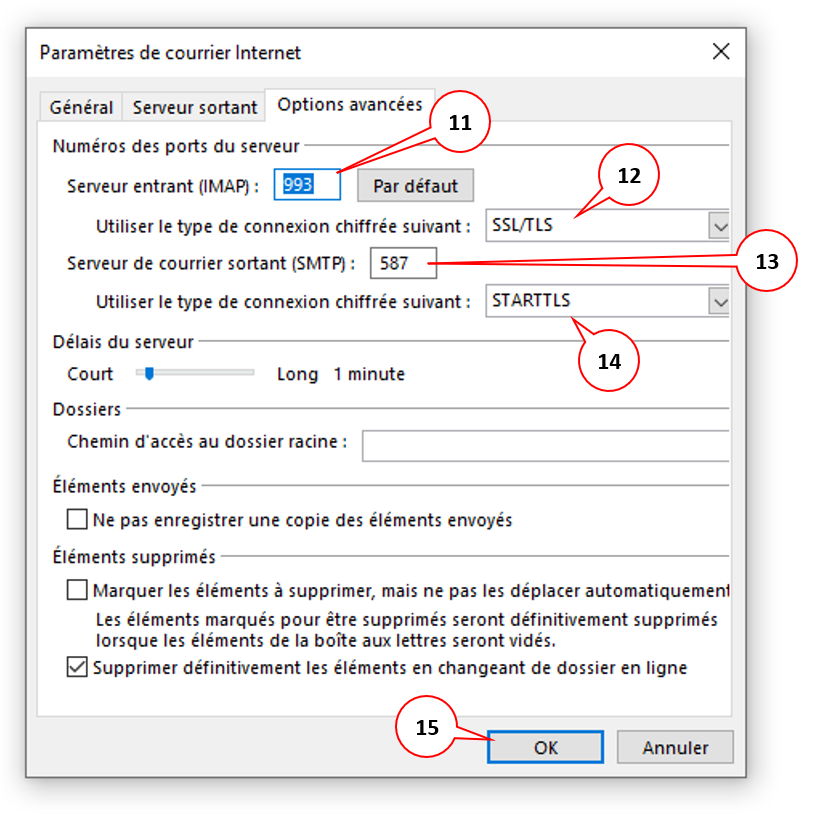Close the Paramètres de courrier Internet dialog

click(x=721, y=51)
